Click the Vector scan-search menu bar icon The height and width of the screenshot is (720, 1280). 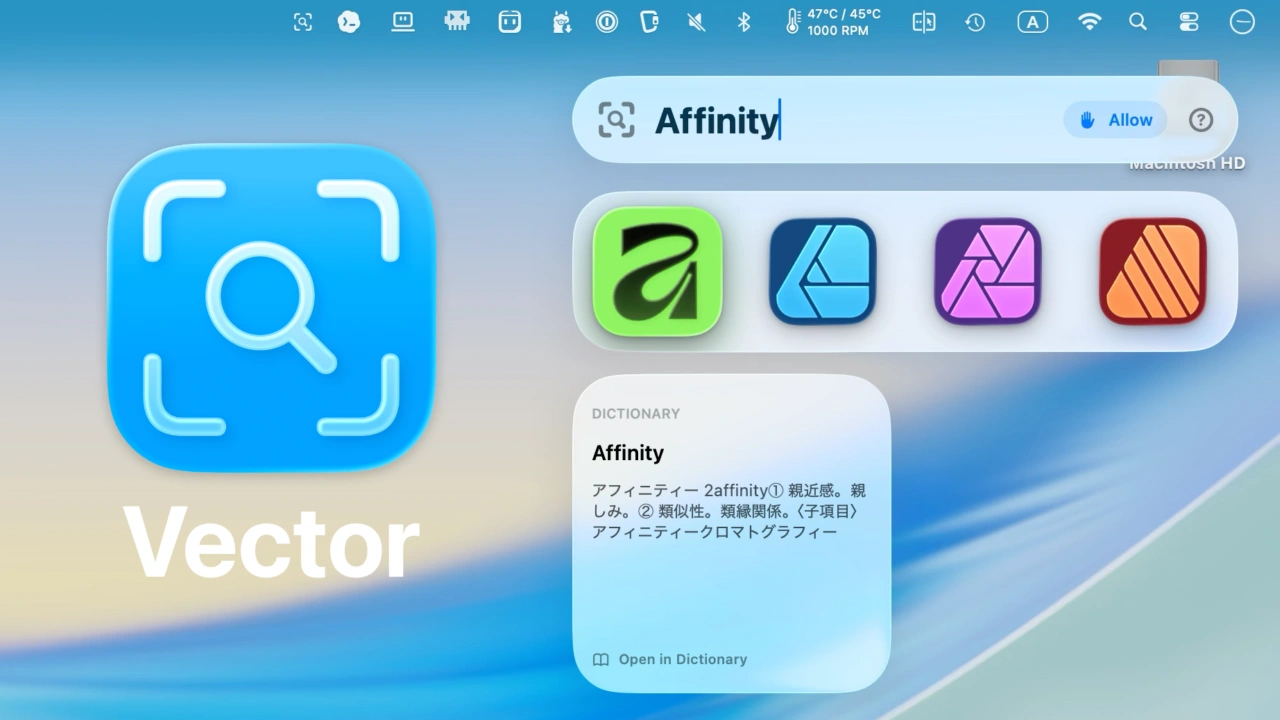[x=303, y=22]
